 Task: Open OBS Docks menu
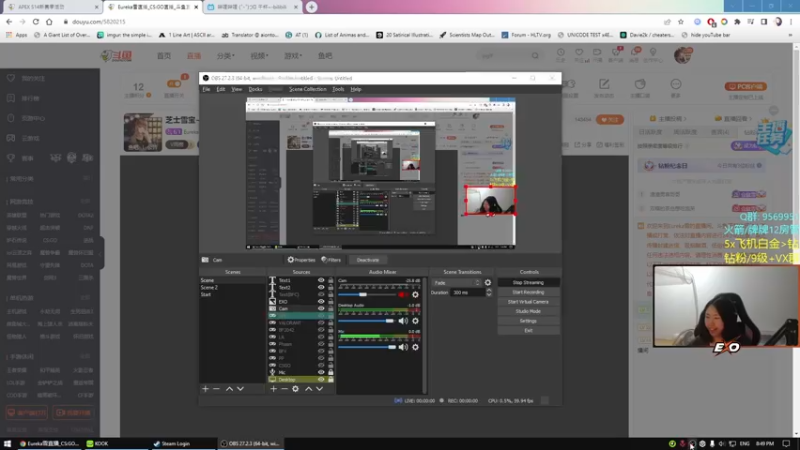pyautogui.click(x=255, y=89)
